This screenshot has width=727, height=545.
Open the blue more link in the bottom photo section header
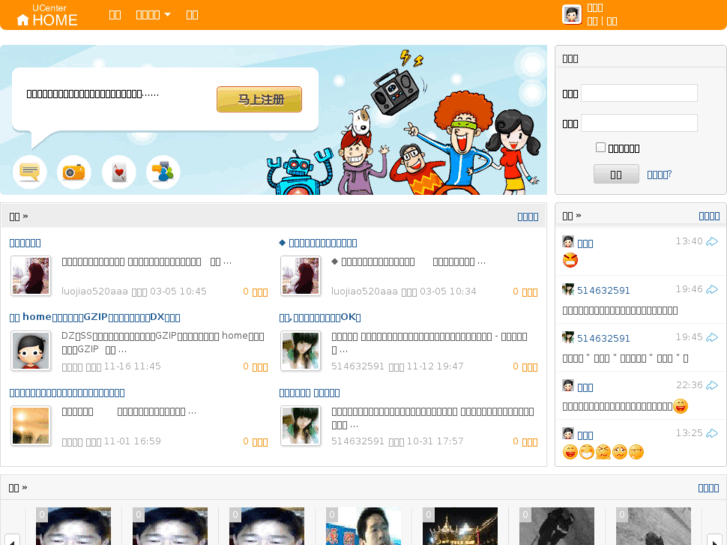[x=708, y=487]
